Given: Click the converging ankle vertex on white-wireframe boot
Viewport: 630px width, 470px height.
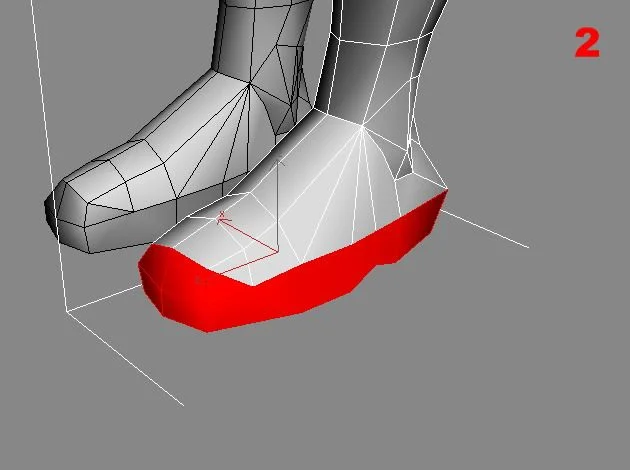Looking at the screenshot, I should pyautogui.click(x=362, y=127).
